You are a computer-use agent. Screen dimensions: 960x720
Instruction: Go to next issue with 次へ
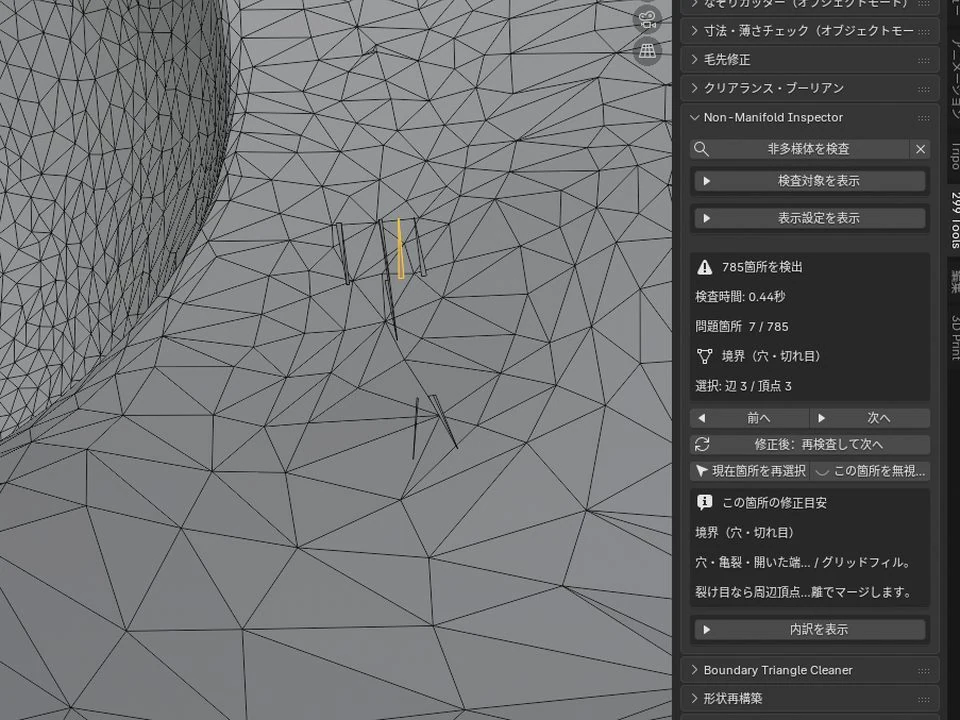click(x=870, y=418)
